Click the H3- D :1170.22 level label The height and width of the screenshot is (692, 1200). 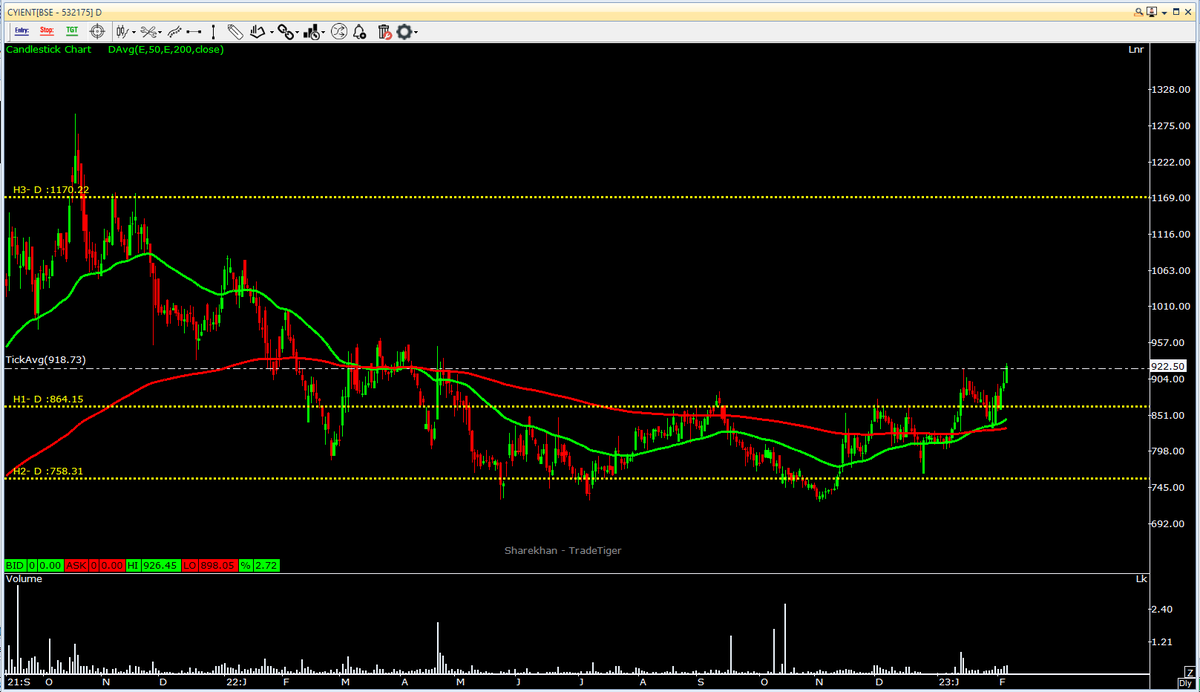coord(50,189)
